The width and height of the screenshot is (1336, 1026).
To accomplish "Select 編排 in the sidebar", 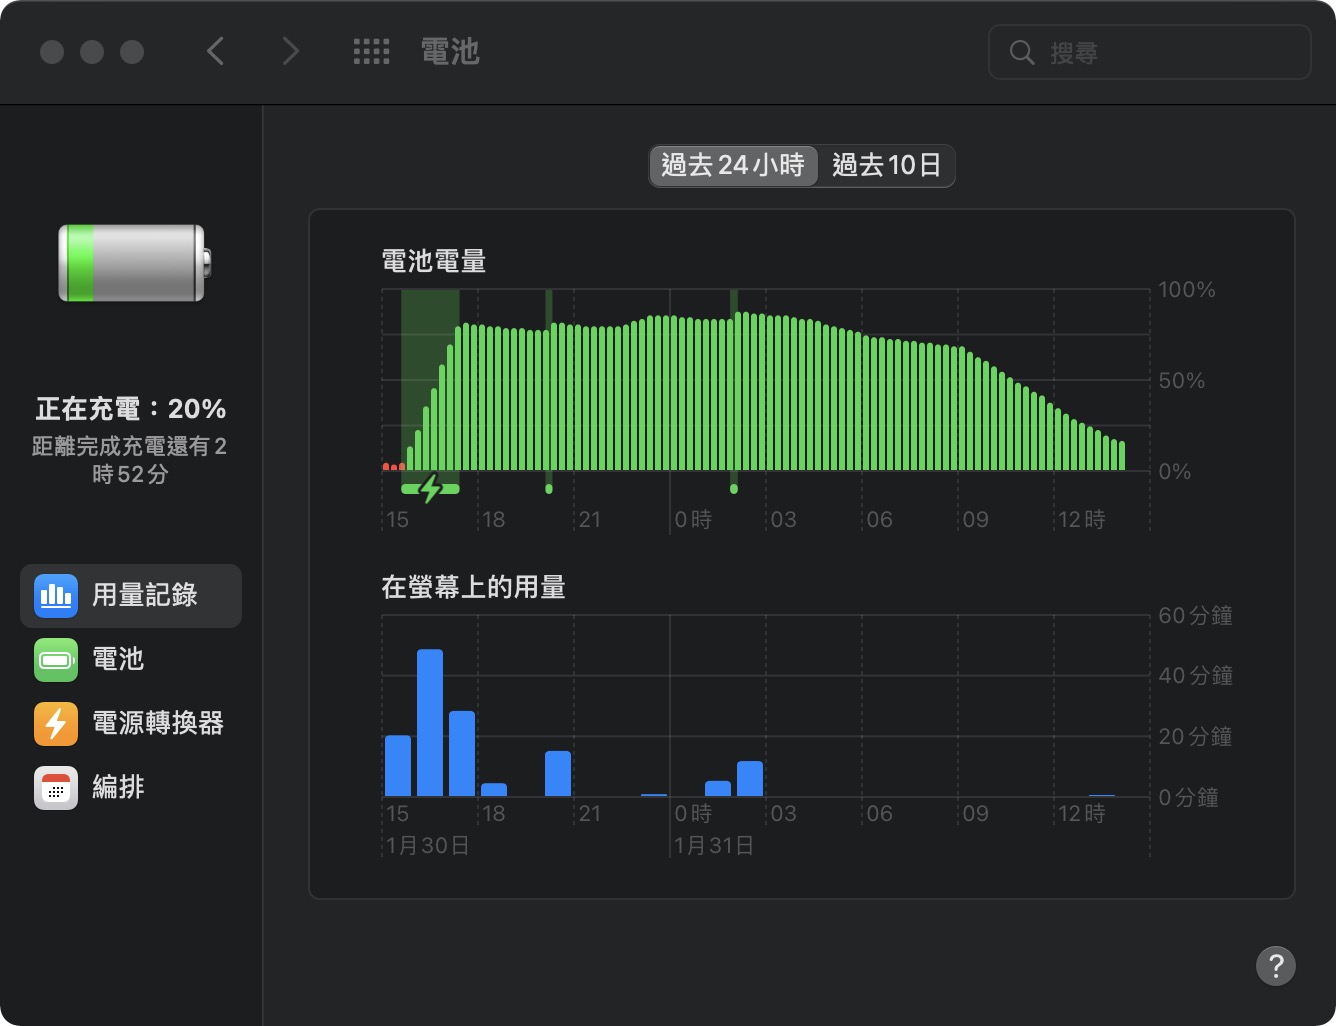I will 118,788.
